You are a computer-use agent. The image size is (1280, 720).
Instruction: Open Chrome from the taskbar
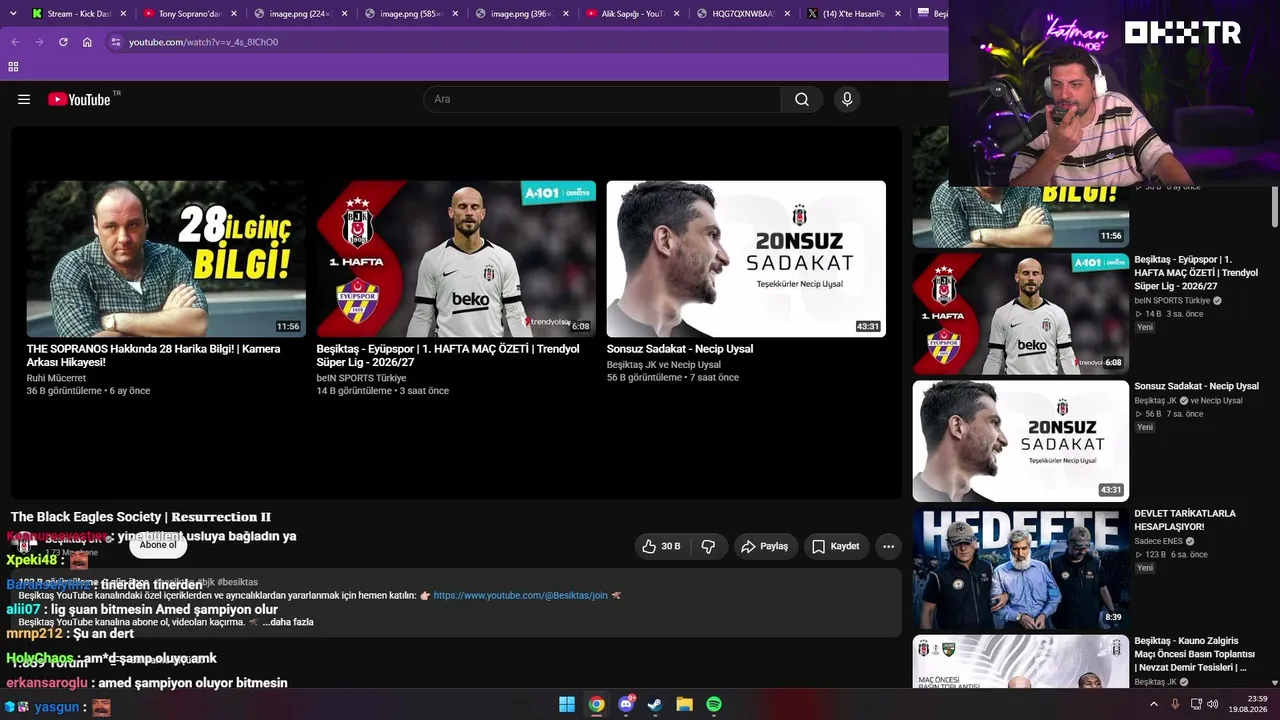(x=596, y=705)
